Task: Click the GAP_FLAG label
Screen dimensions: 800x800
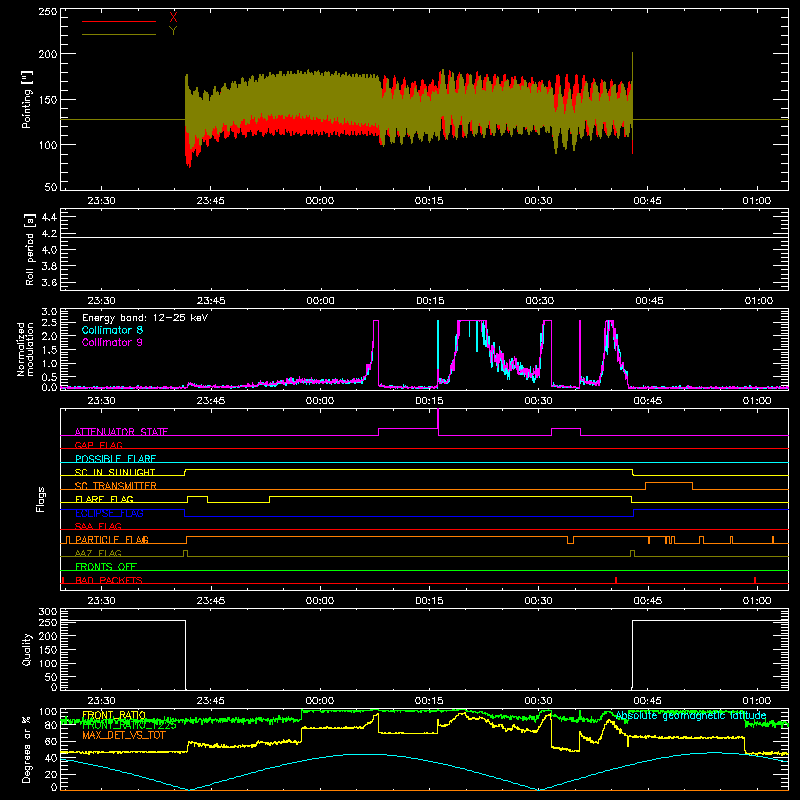Action: (98, 445)
